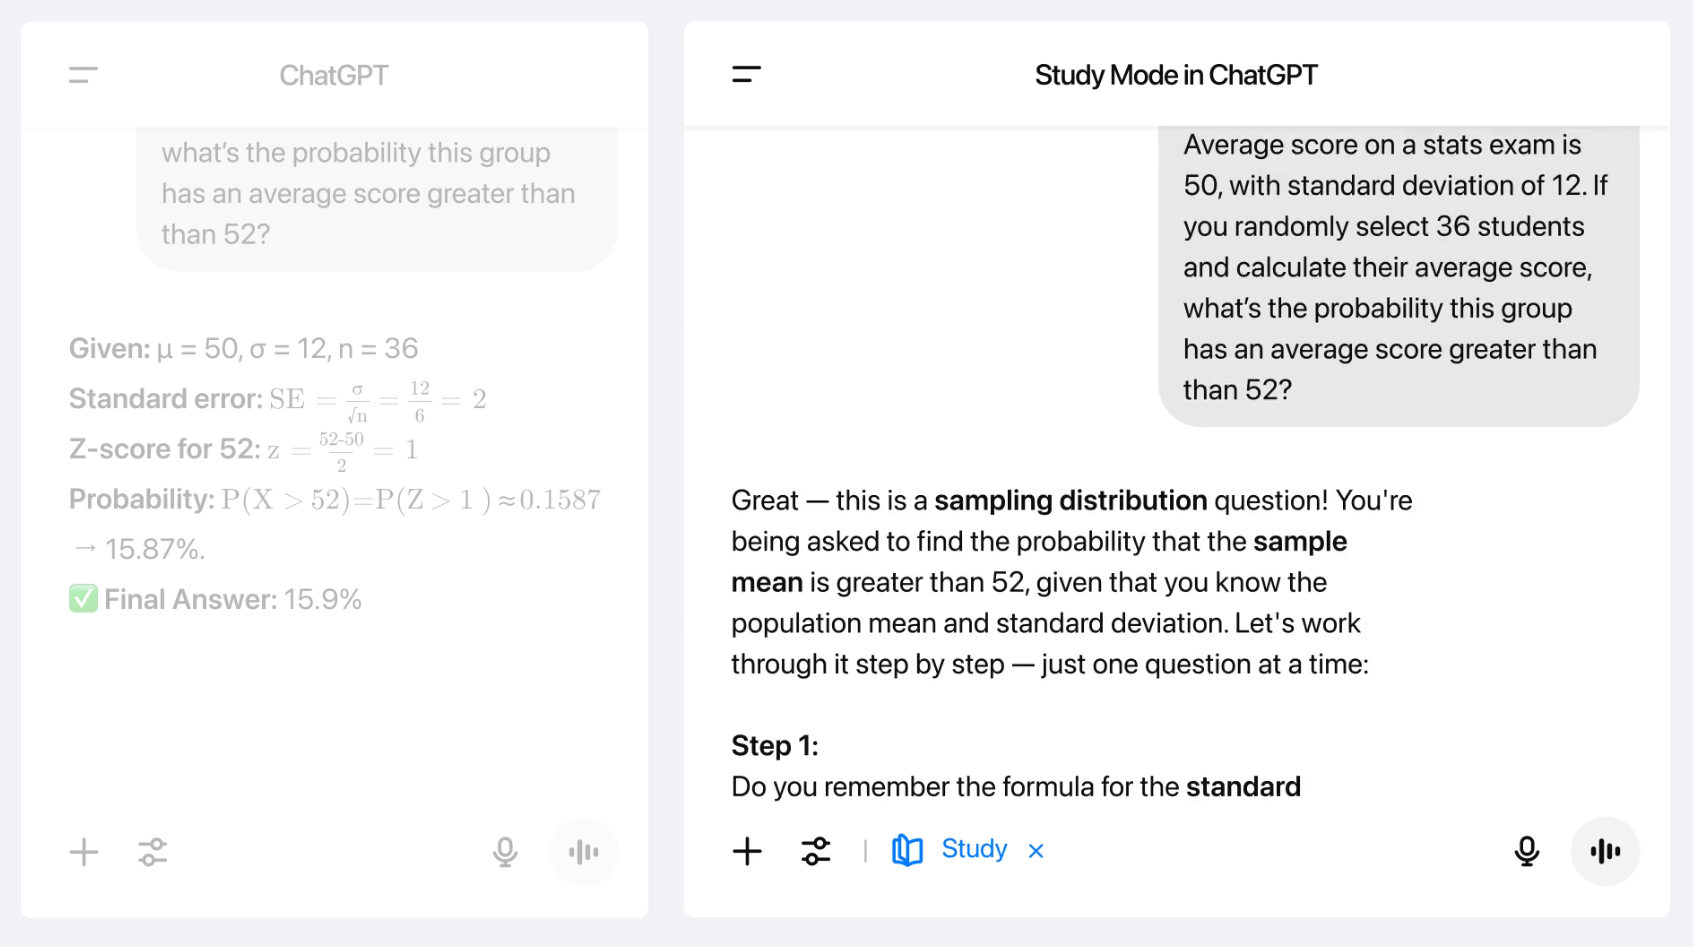The image size is (1693, 947).
Task: Select the ChatGPT header title
Action: [x=333, y=75]
